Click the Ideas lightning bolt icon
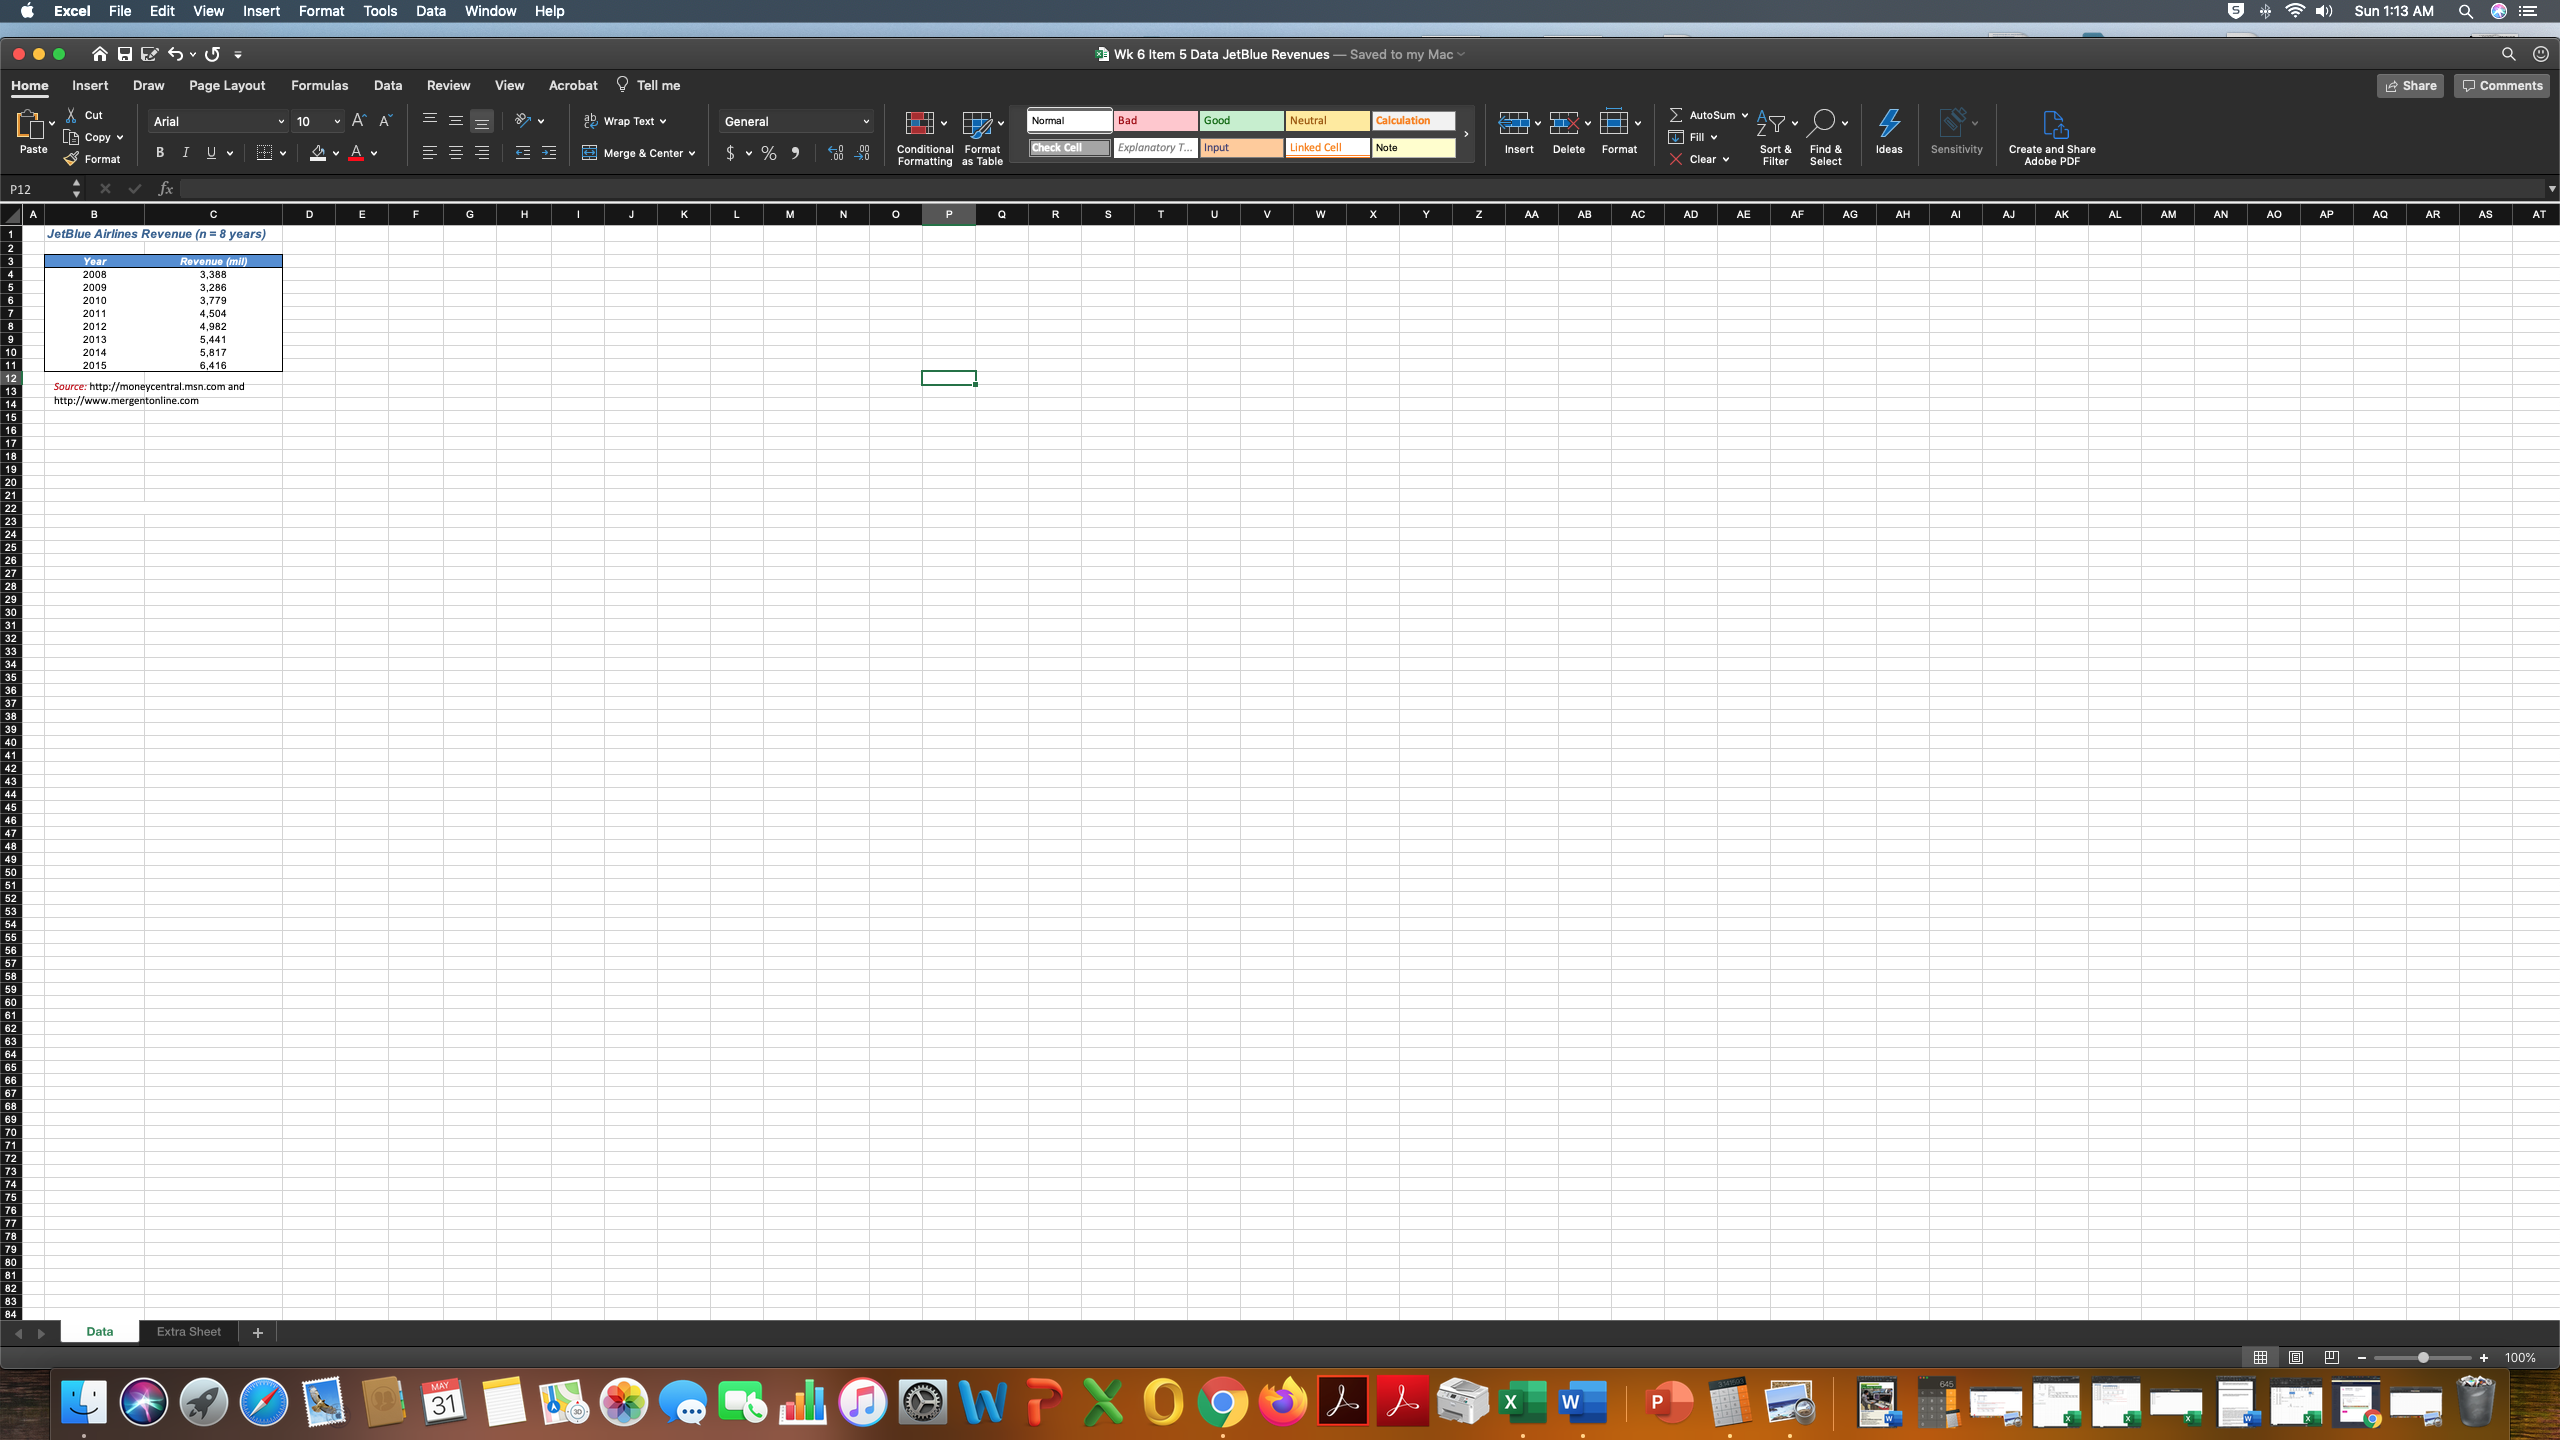The image size is (2560, 1440). point(1888,123)
